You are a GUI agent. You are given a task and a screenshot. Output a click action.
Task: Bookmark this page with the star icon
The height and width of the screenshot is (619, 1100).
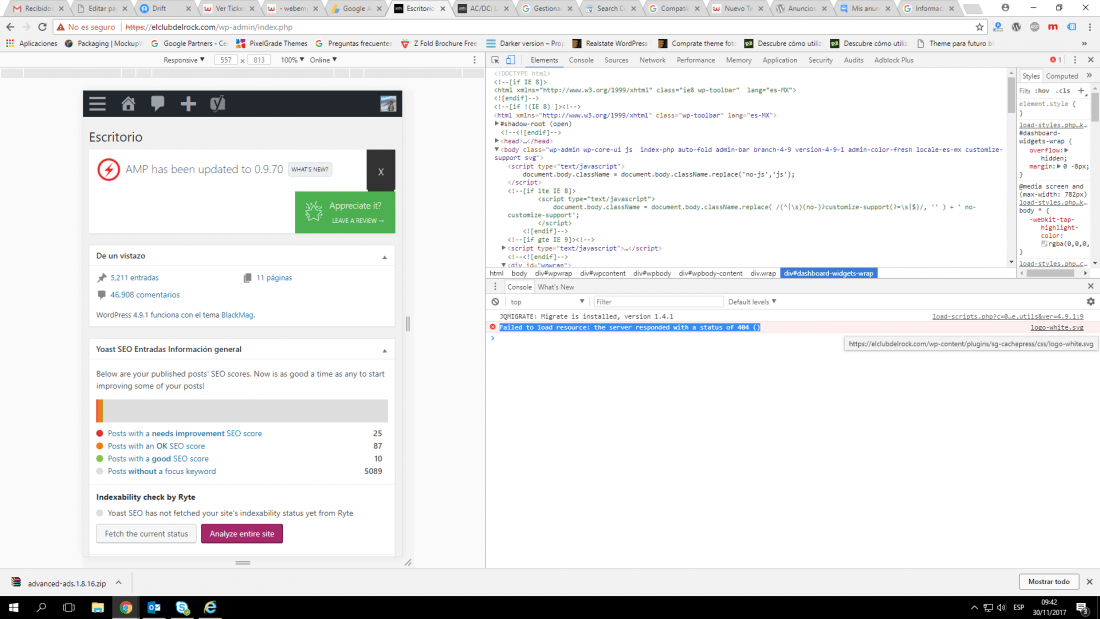coord(979,27)
